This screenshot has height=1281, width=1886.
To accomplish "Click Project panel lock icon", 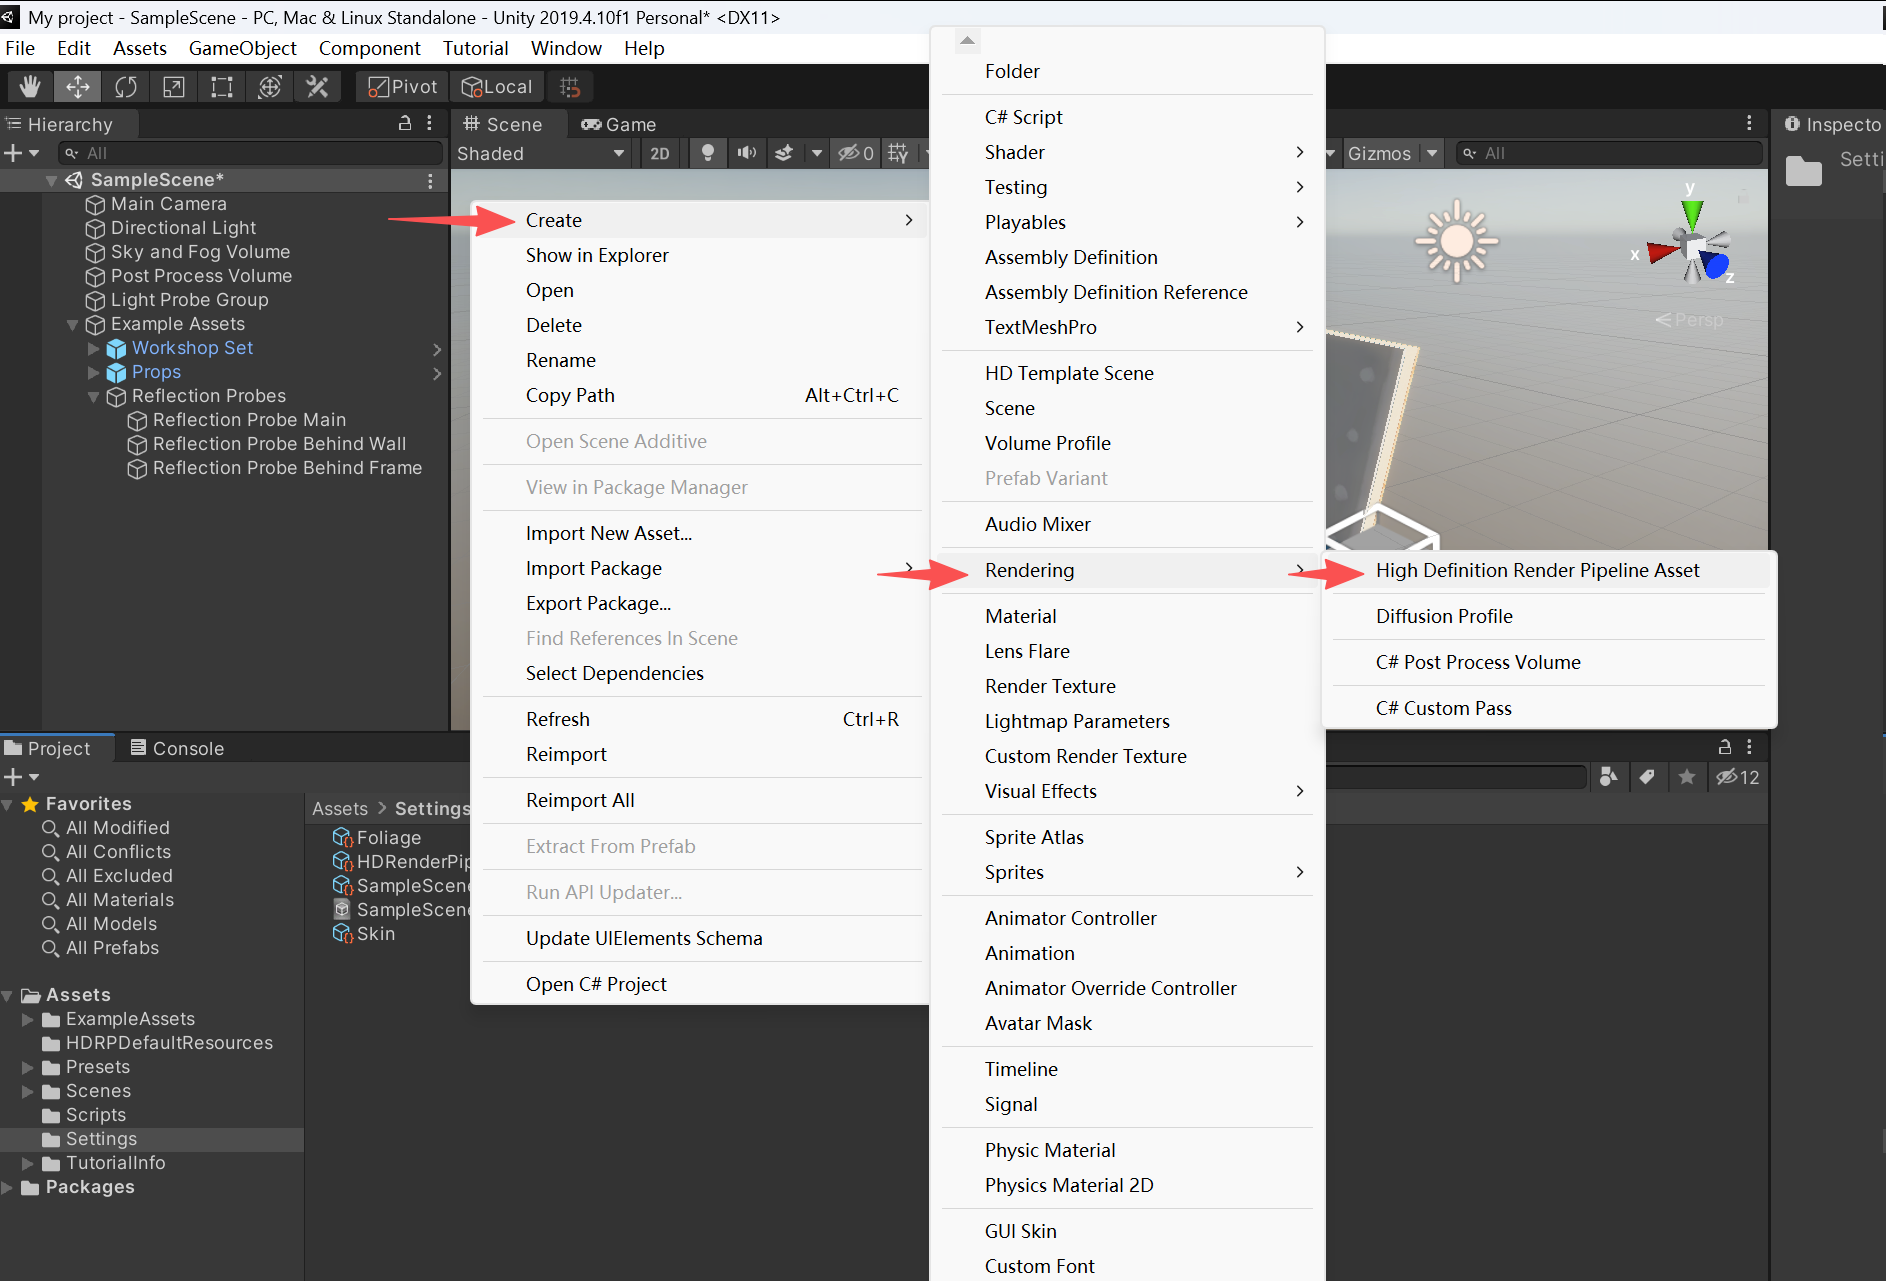I will coord(1725,747).
